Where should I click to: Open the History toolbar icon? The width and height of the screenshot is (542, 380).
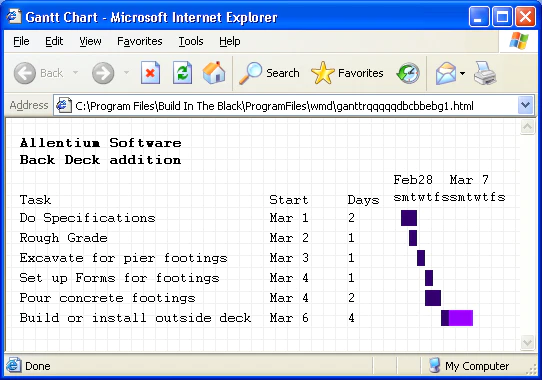click(x=408, y=73)
